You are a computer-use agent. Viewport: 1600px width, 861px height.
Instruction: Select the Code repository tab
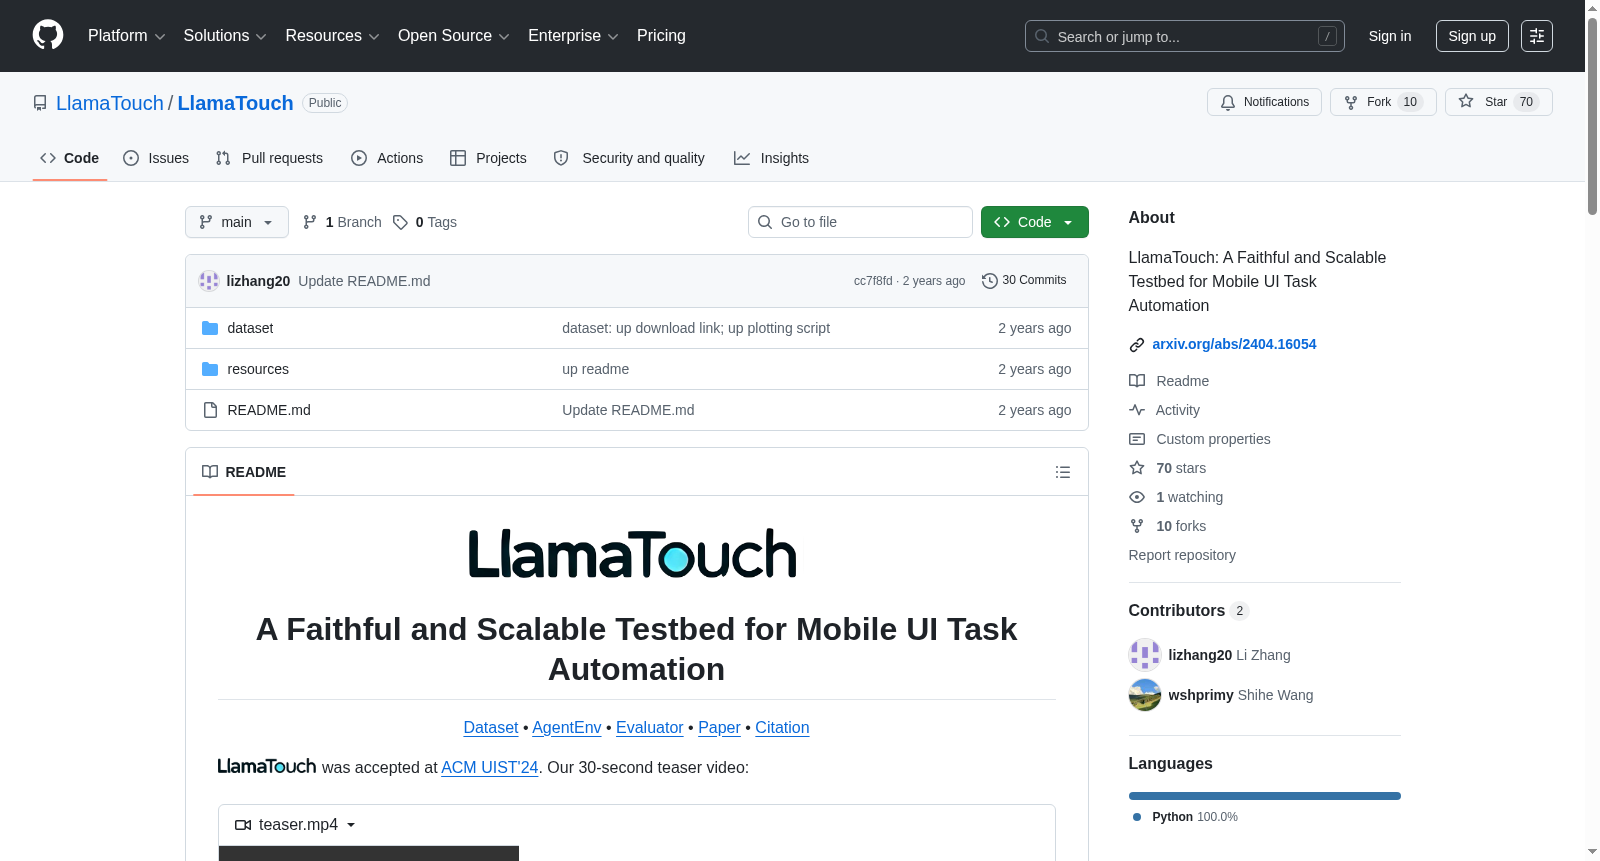tap(70, 158)
